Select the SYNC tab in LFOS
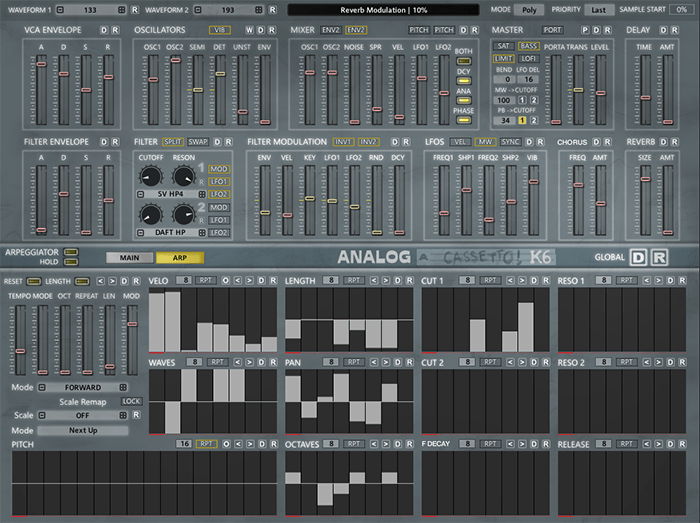Image resolution: width=700 pixels, height=523 pixels. pos(510,142)
